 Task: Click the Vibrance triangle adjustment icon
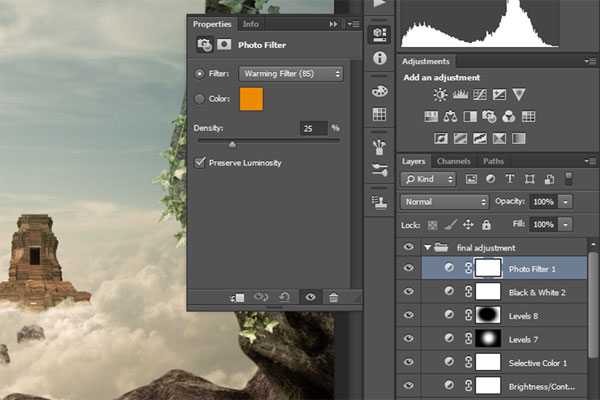click(519, 95)
